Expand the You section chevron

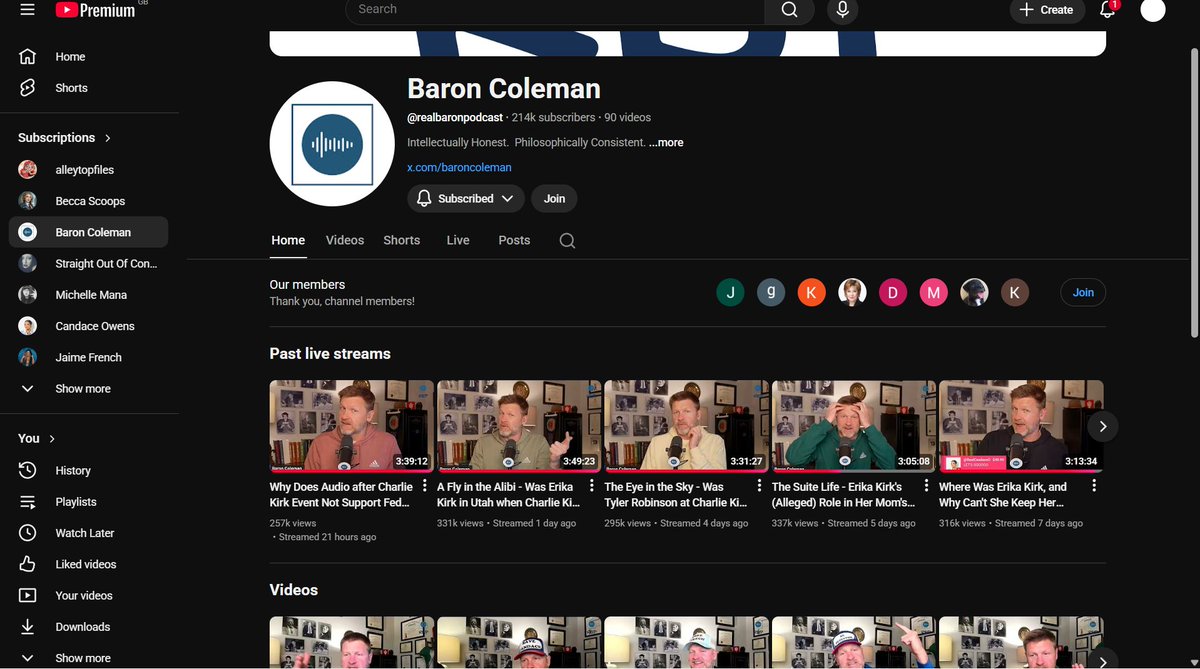point(52,439)
